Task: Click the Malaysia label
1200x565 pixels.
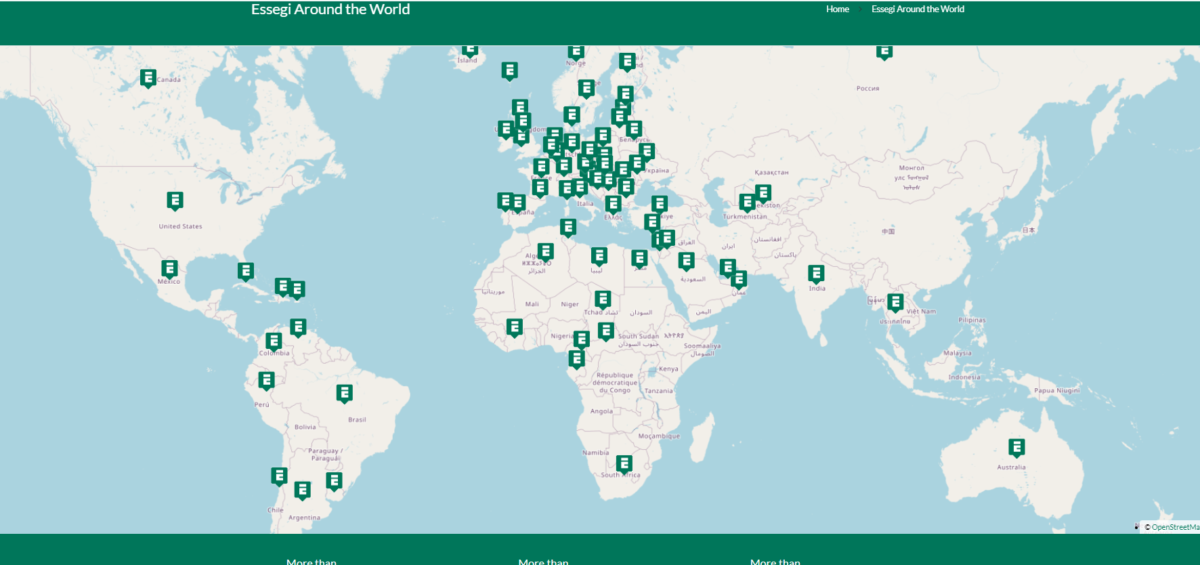Action: [x=957, y=353]
